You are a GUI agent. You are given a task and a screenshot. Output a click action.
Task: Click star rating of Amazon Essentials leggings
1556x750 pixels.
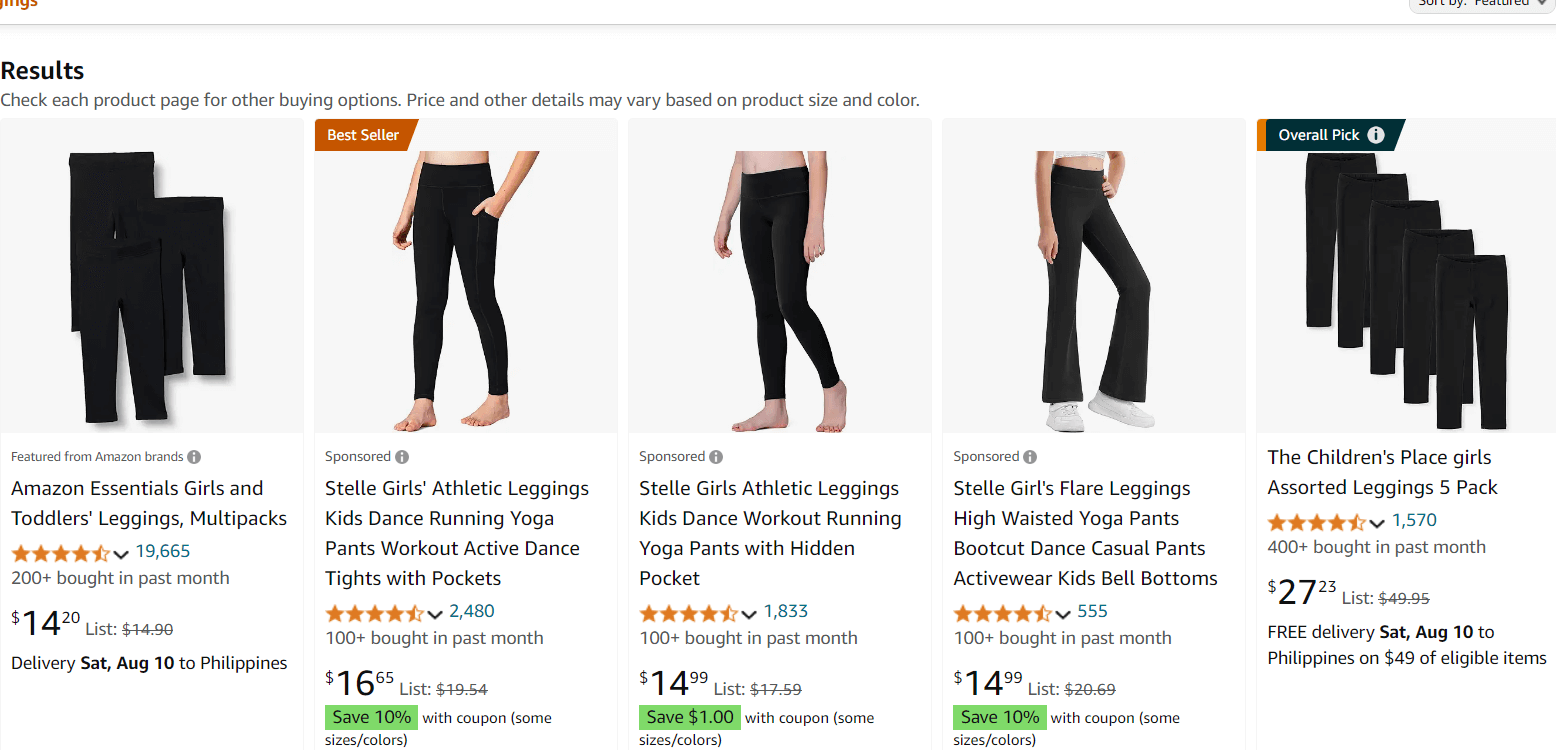click(61, 553)
